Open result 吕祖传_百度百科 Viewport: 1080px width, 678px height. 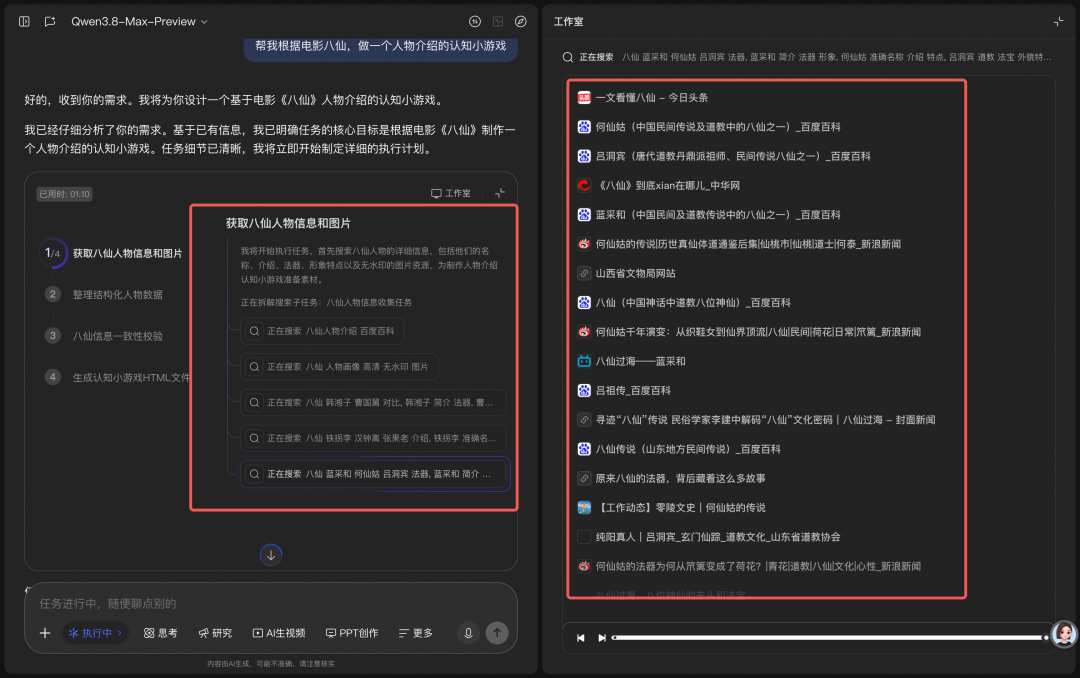click(633, 391)
